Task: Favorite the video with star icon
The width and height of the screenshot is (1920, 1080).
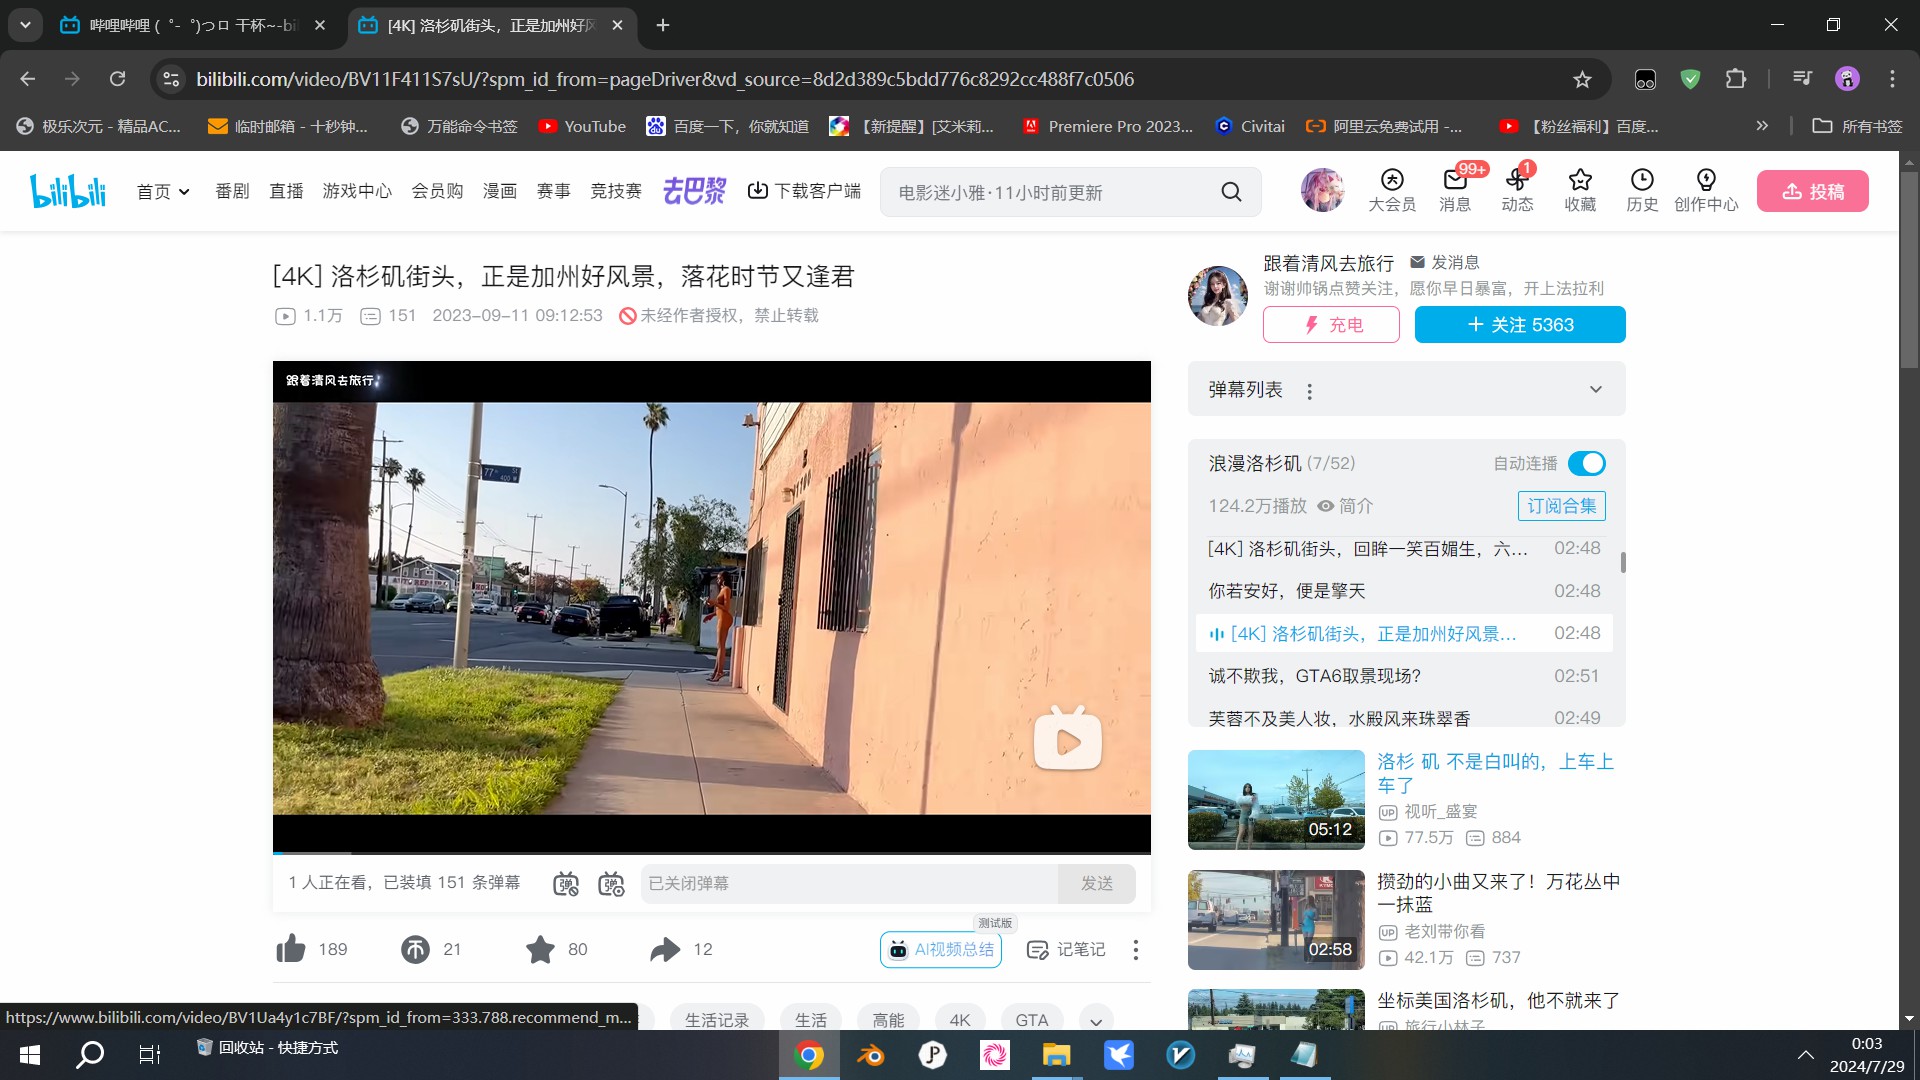Action: 540,949
